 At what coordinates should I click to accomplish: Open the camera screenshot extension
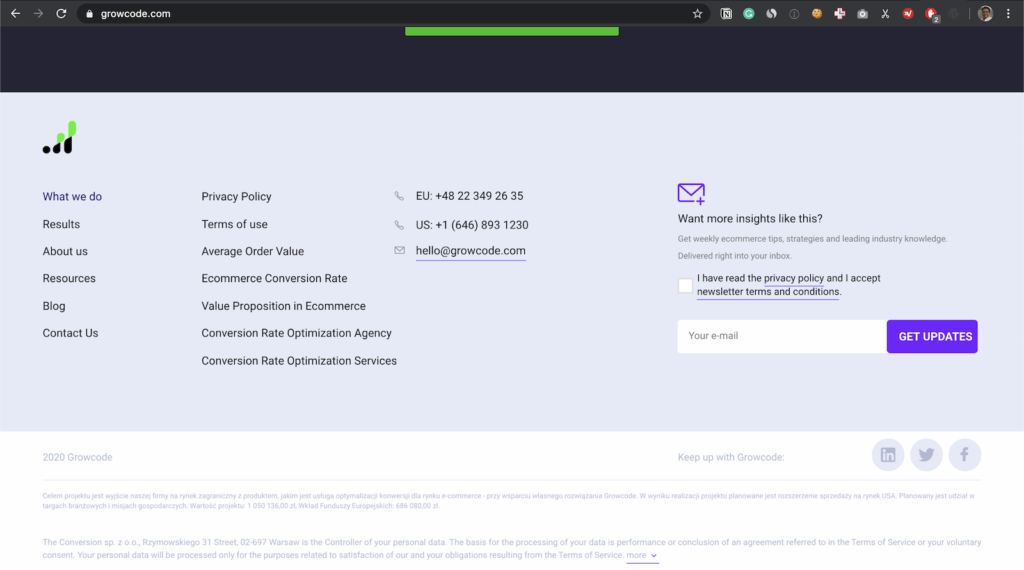pyautogui.click(x=863, y=14)
